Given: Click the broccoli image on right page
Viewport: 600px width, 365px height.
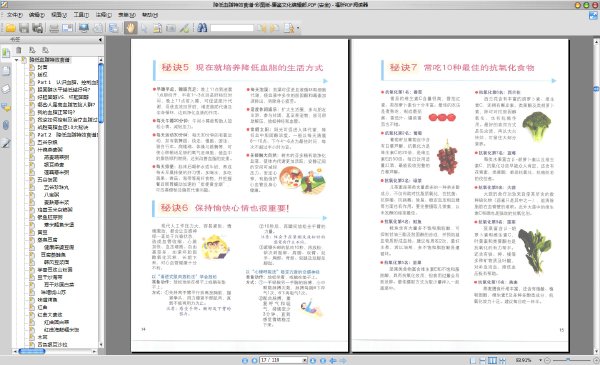Looking at the screenshot, I should (536, 126).
